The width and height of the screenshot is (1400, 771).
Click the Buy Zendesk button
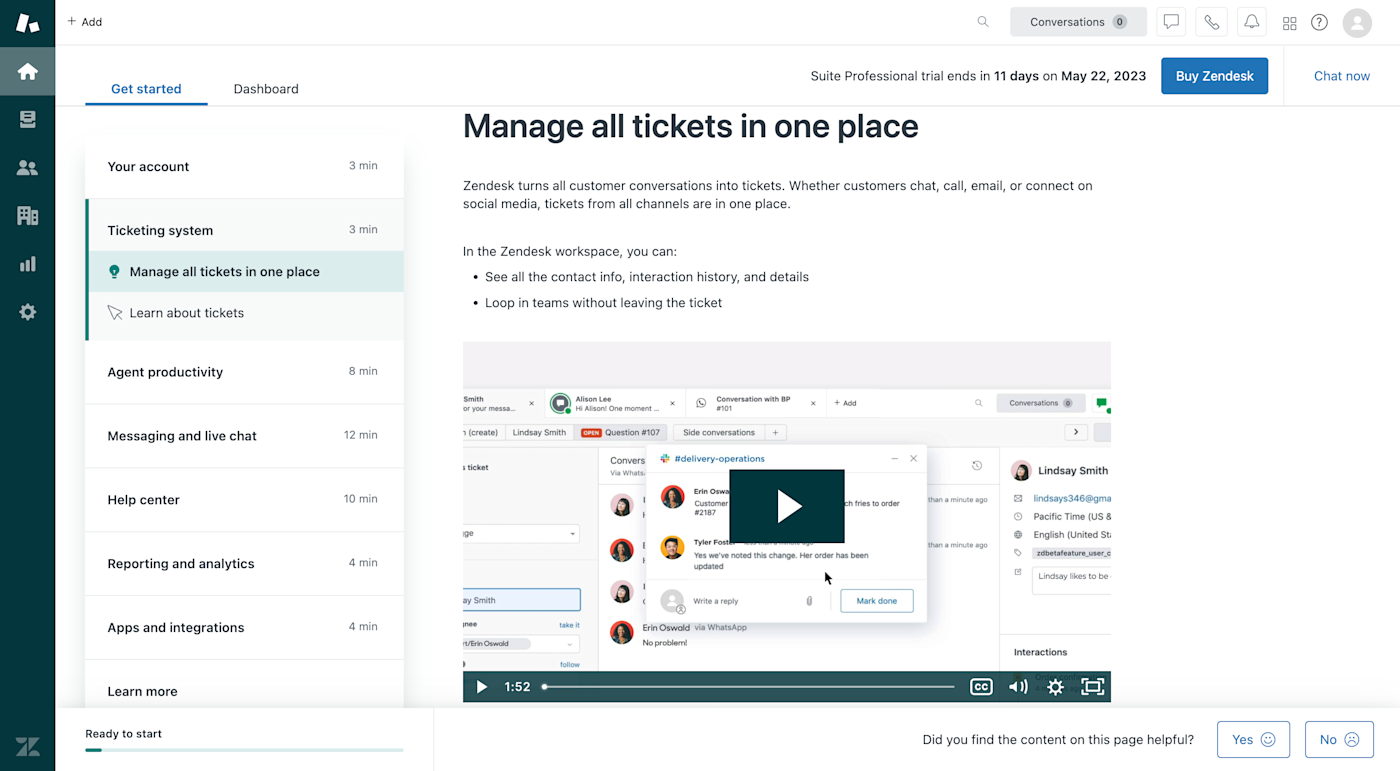1214,76
